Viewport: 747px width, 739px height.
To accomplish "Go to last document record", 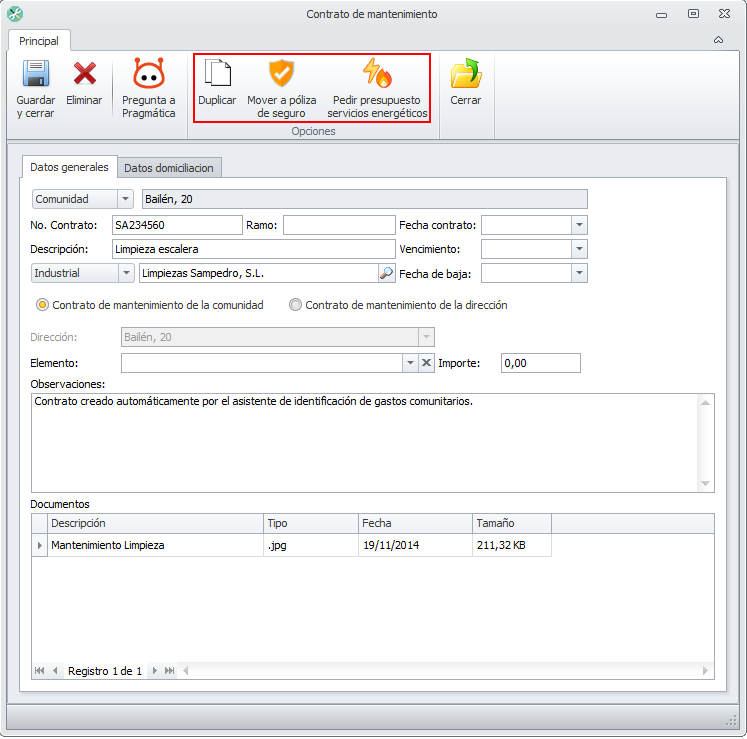I will (169, 671).
